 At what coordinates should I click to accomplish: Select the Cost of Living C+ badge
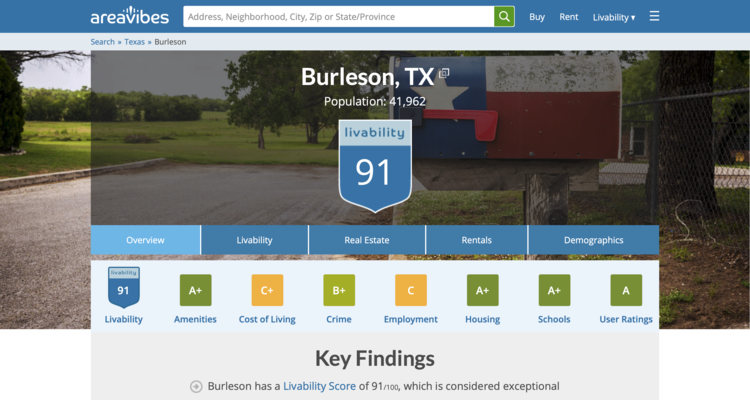(x=267, y=290)
